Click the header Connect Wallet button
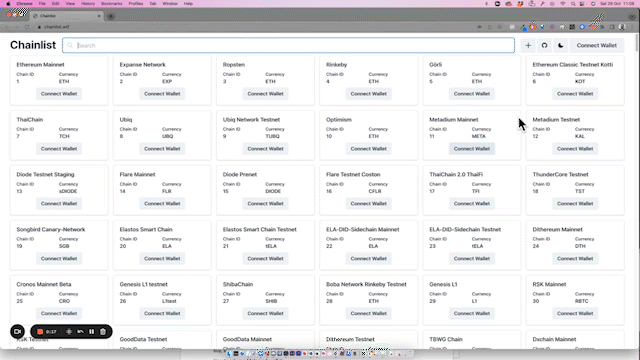 click(x=596, y=45)
